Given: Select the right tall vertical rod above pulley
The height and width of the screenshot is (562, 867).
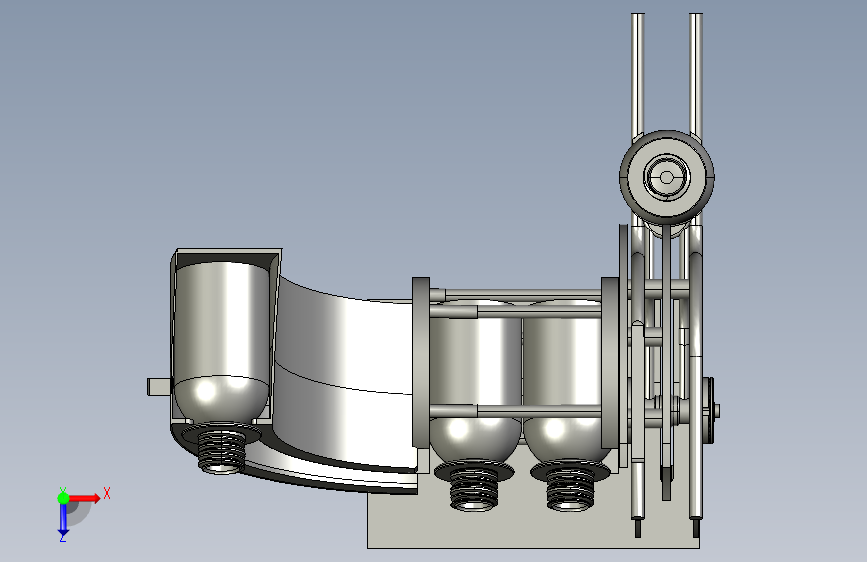Looking at the screenshot, I should 696,75.
